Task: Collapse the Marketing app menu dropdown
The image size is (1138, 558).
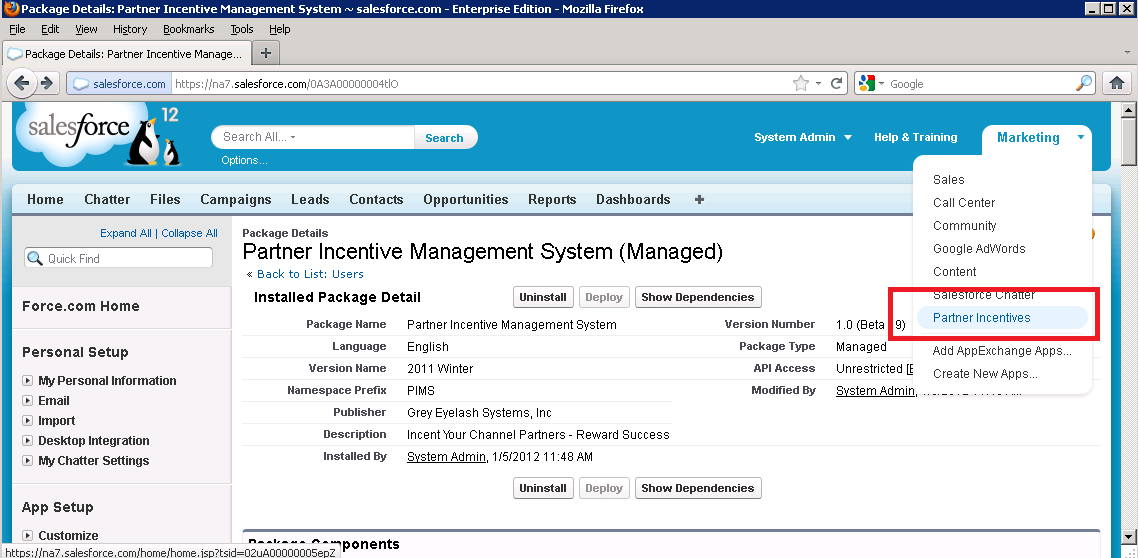Action: 1080,138
